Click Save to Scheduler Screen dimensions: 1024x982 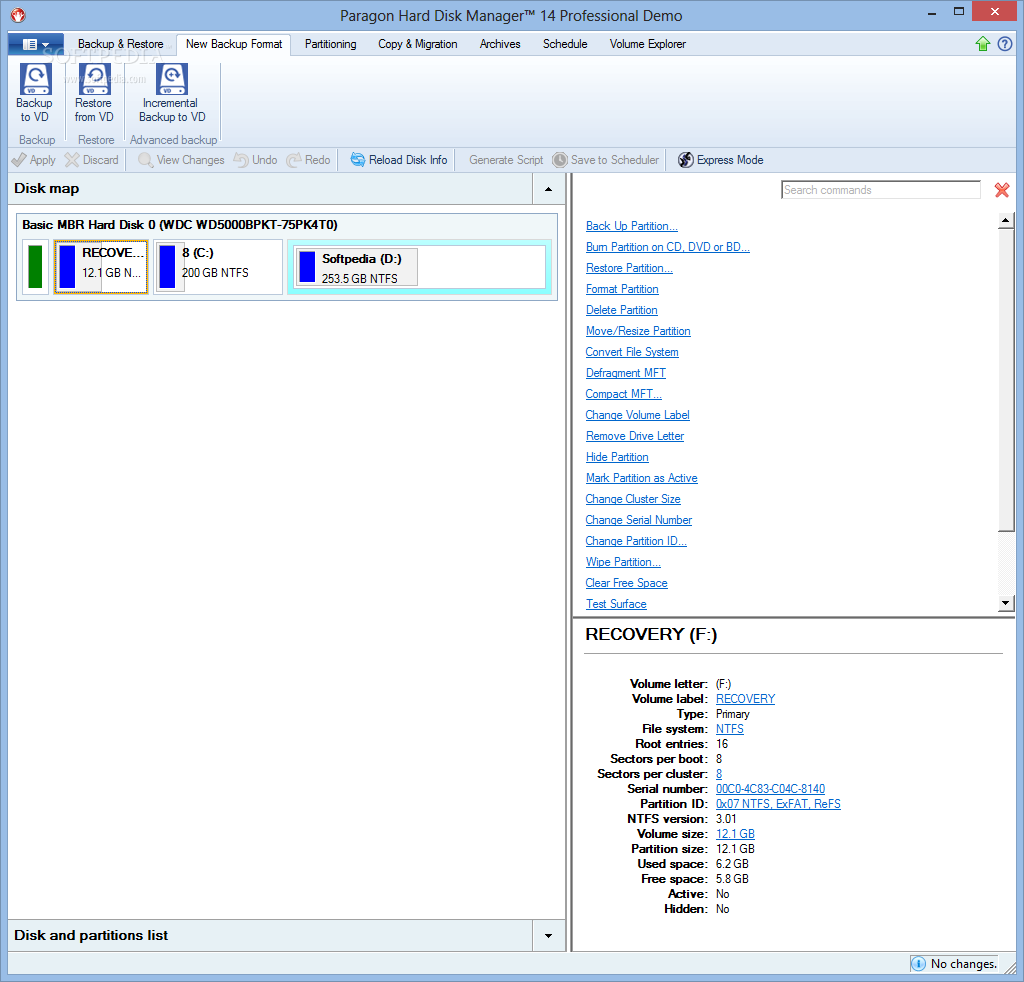tap(606, 160)
